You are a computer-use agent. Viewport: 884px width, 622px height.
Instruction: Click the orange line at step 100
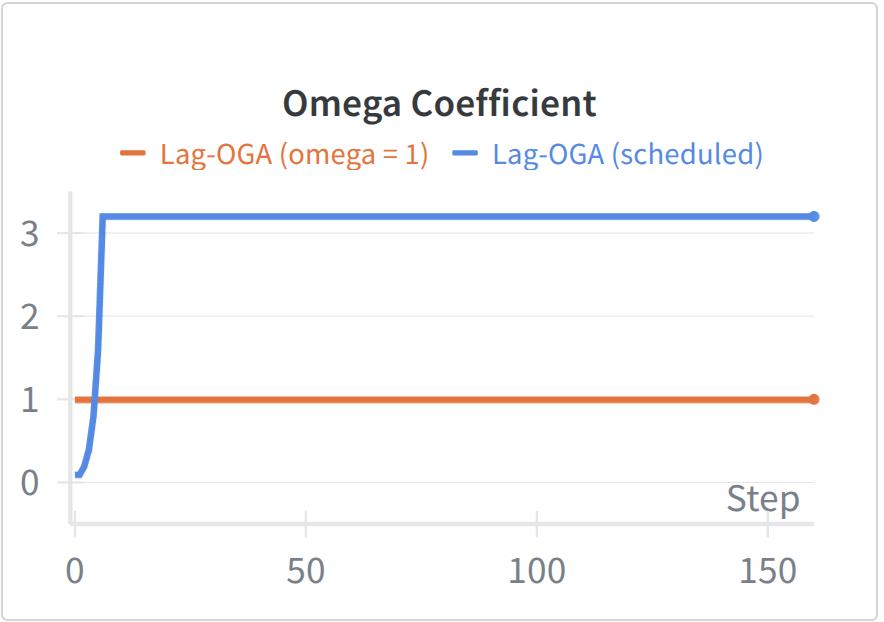[x=537, y=400]
